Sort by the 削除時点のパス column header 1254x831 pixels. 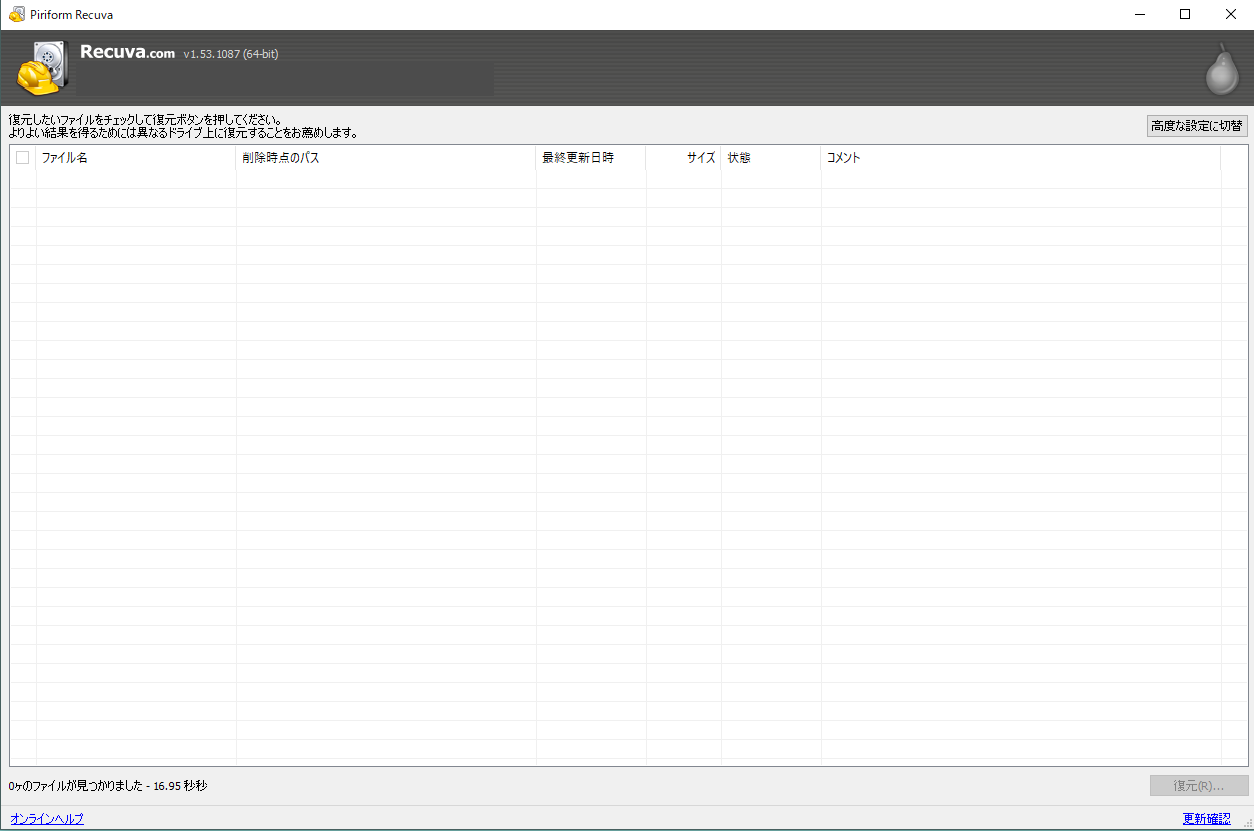click(x=385, y=158)
